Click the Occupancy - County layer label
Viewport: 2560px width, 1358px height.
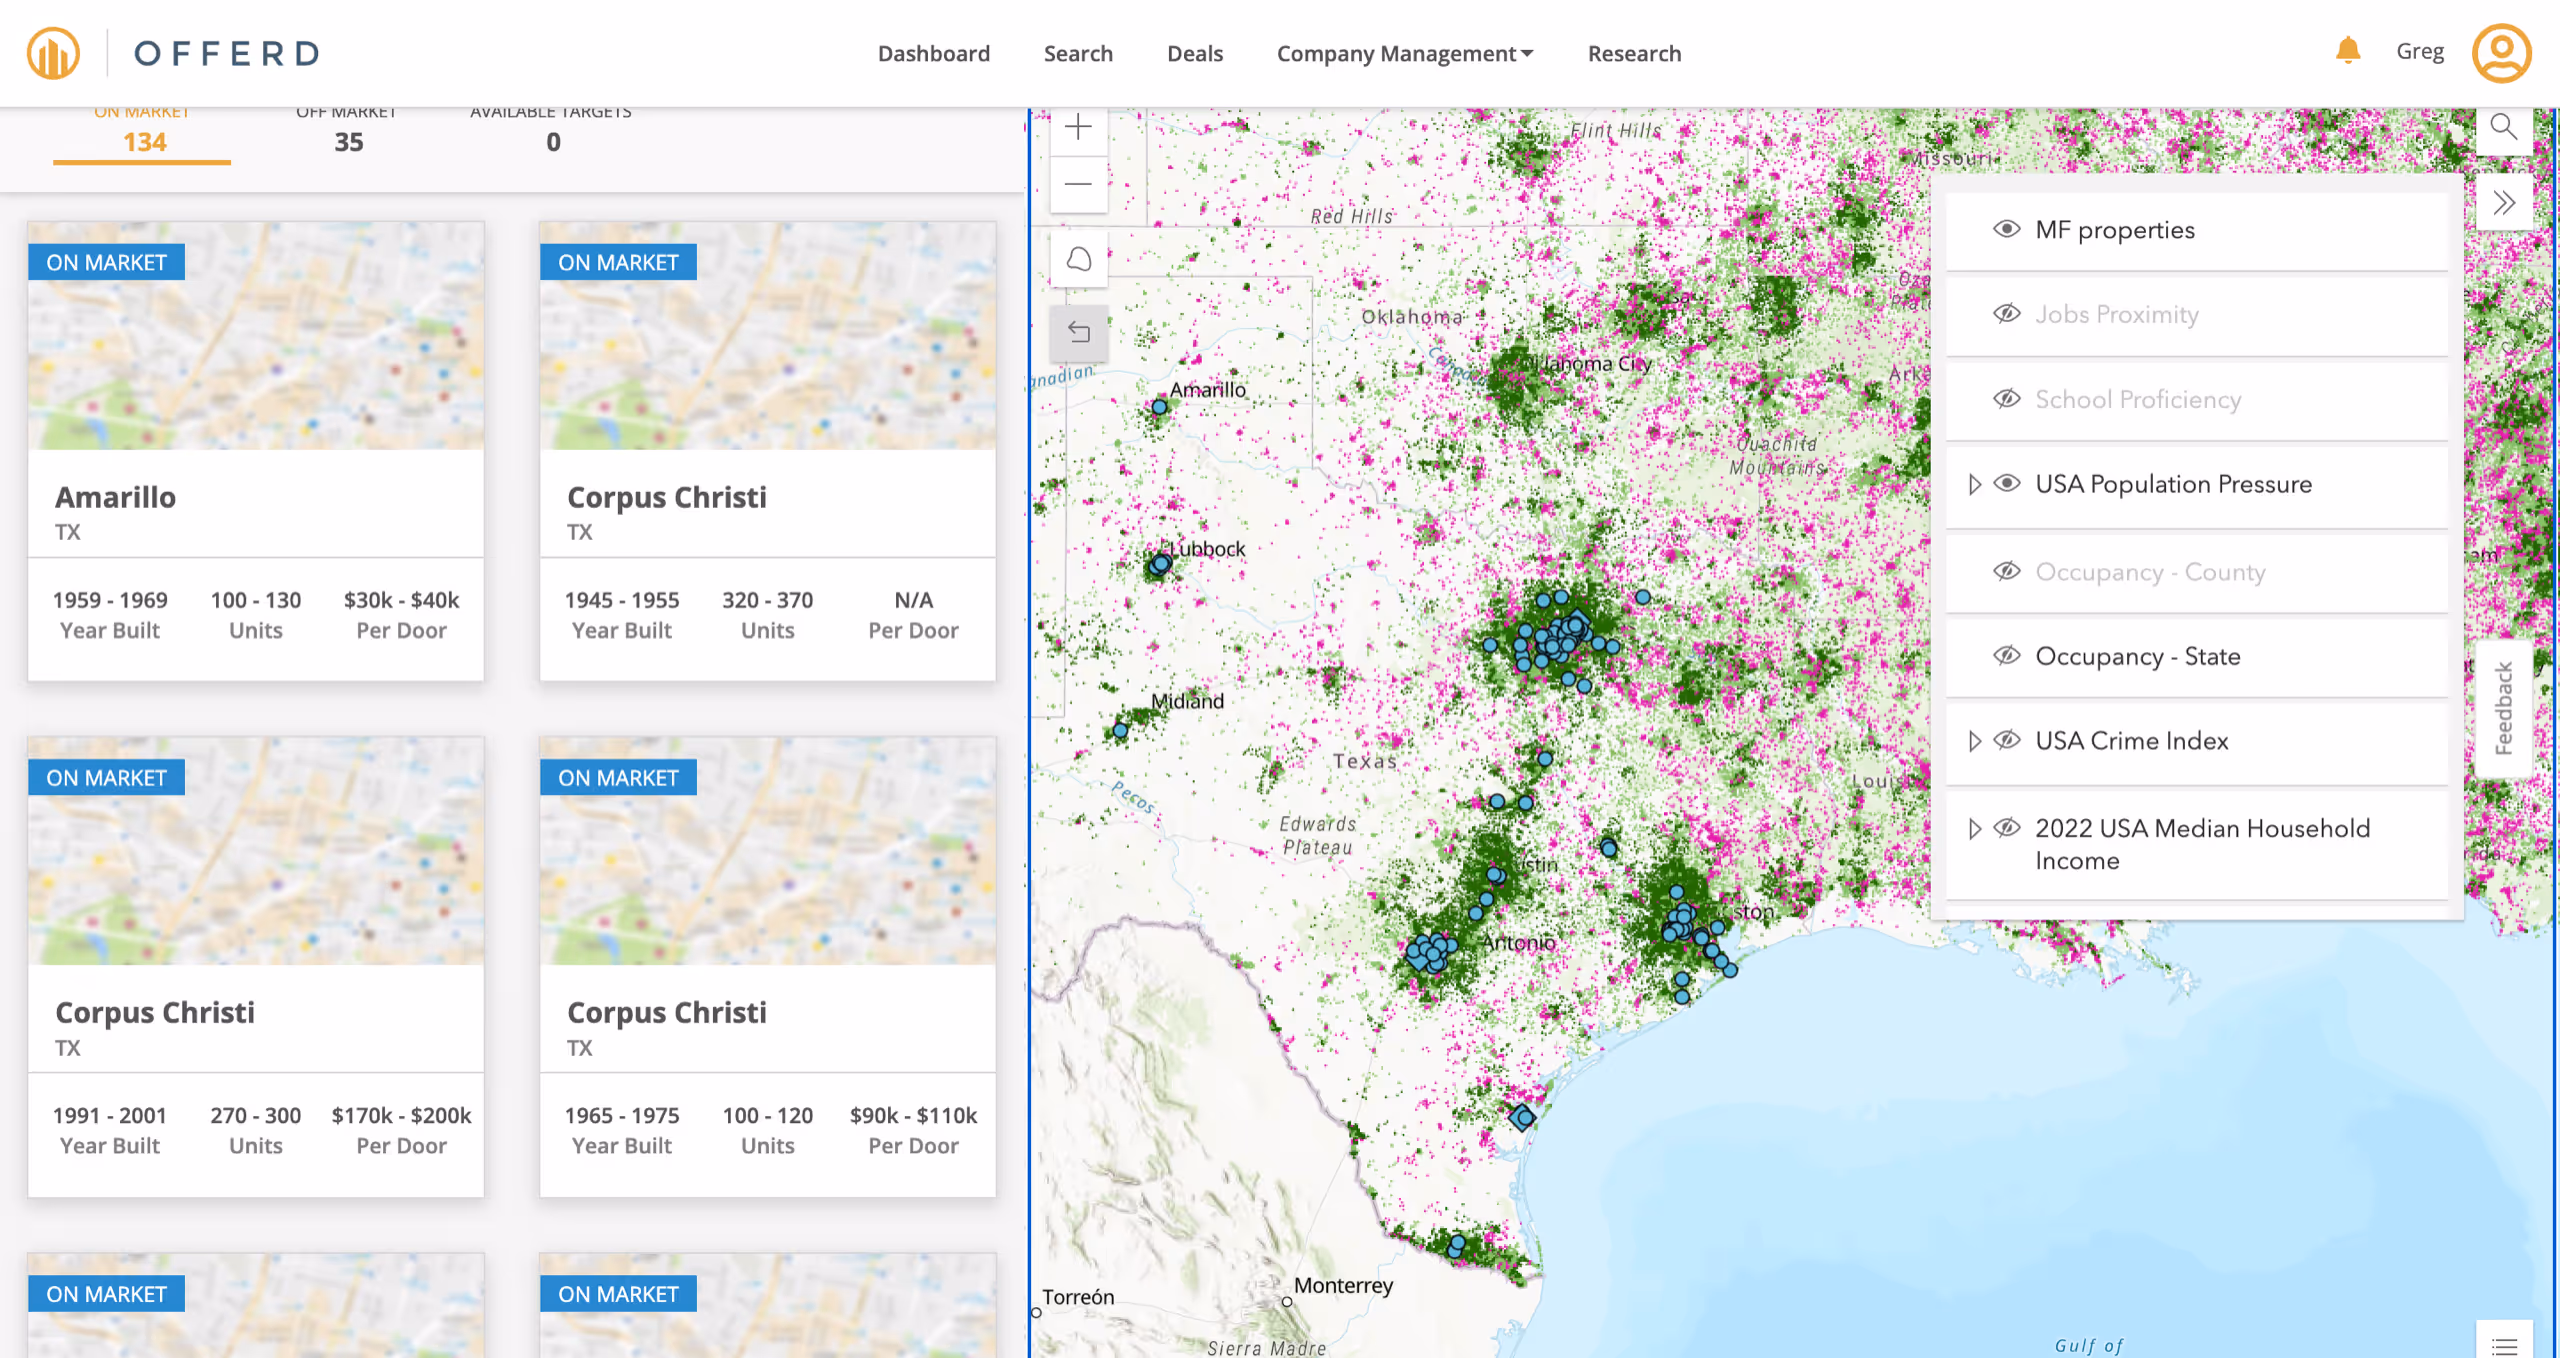coord(2150,571)
